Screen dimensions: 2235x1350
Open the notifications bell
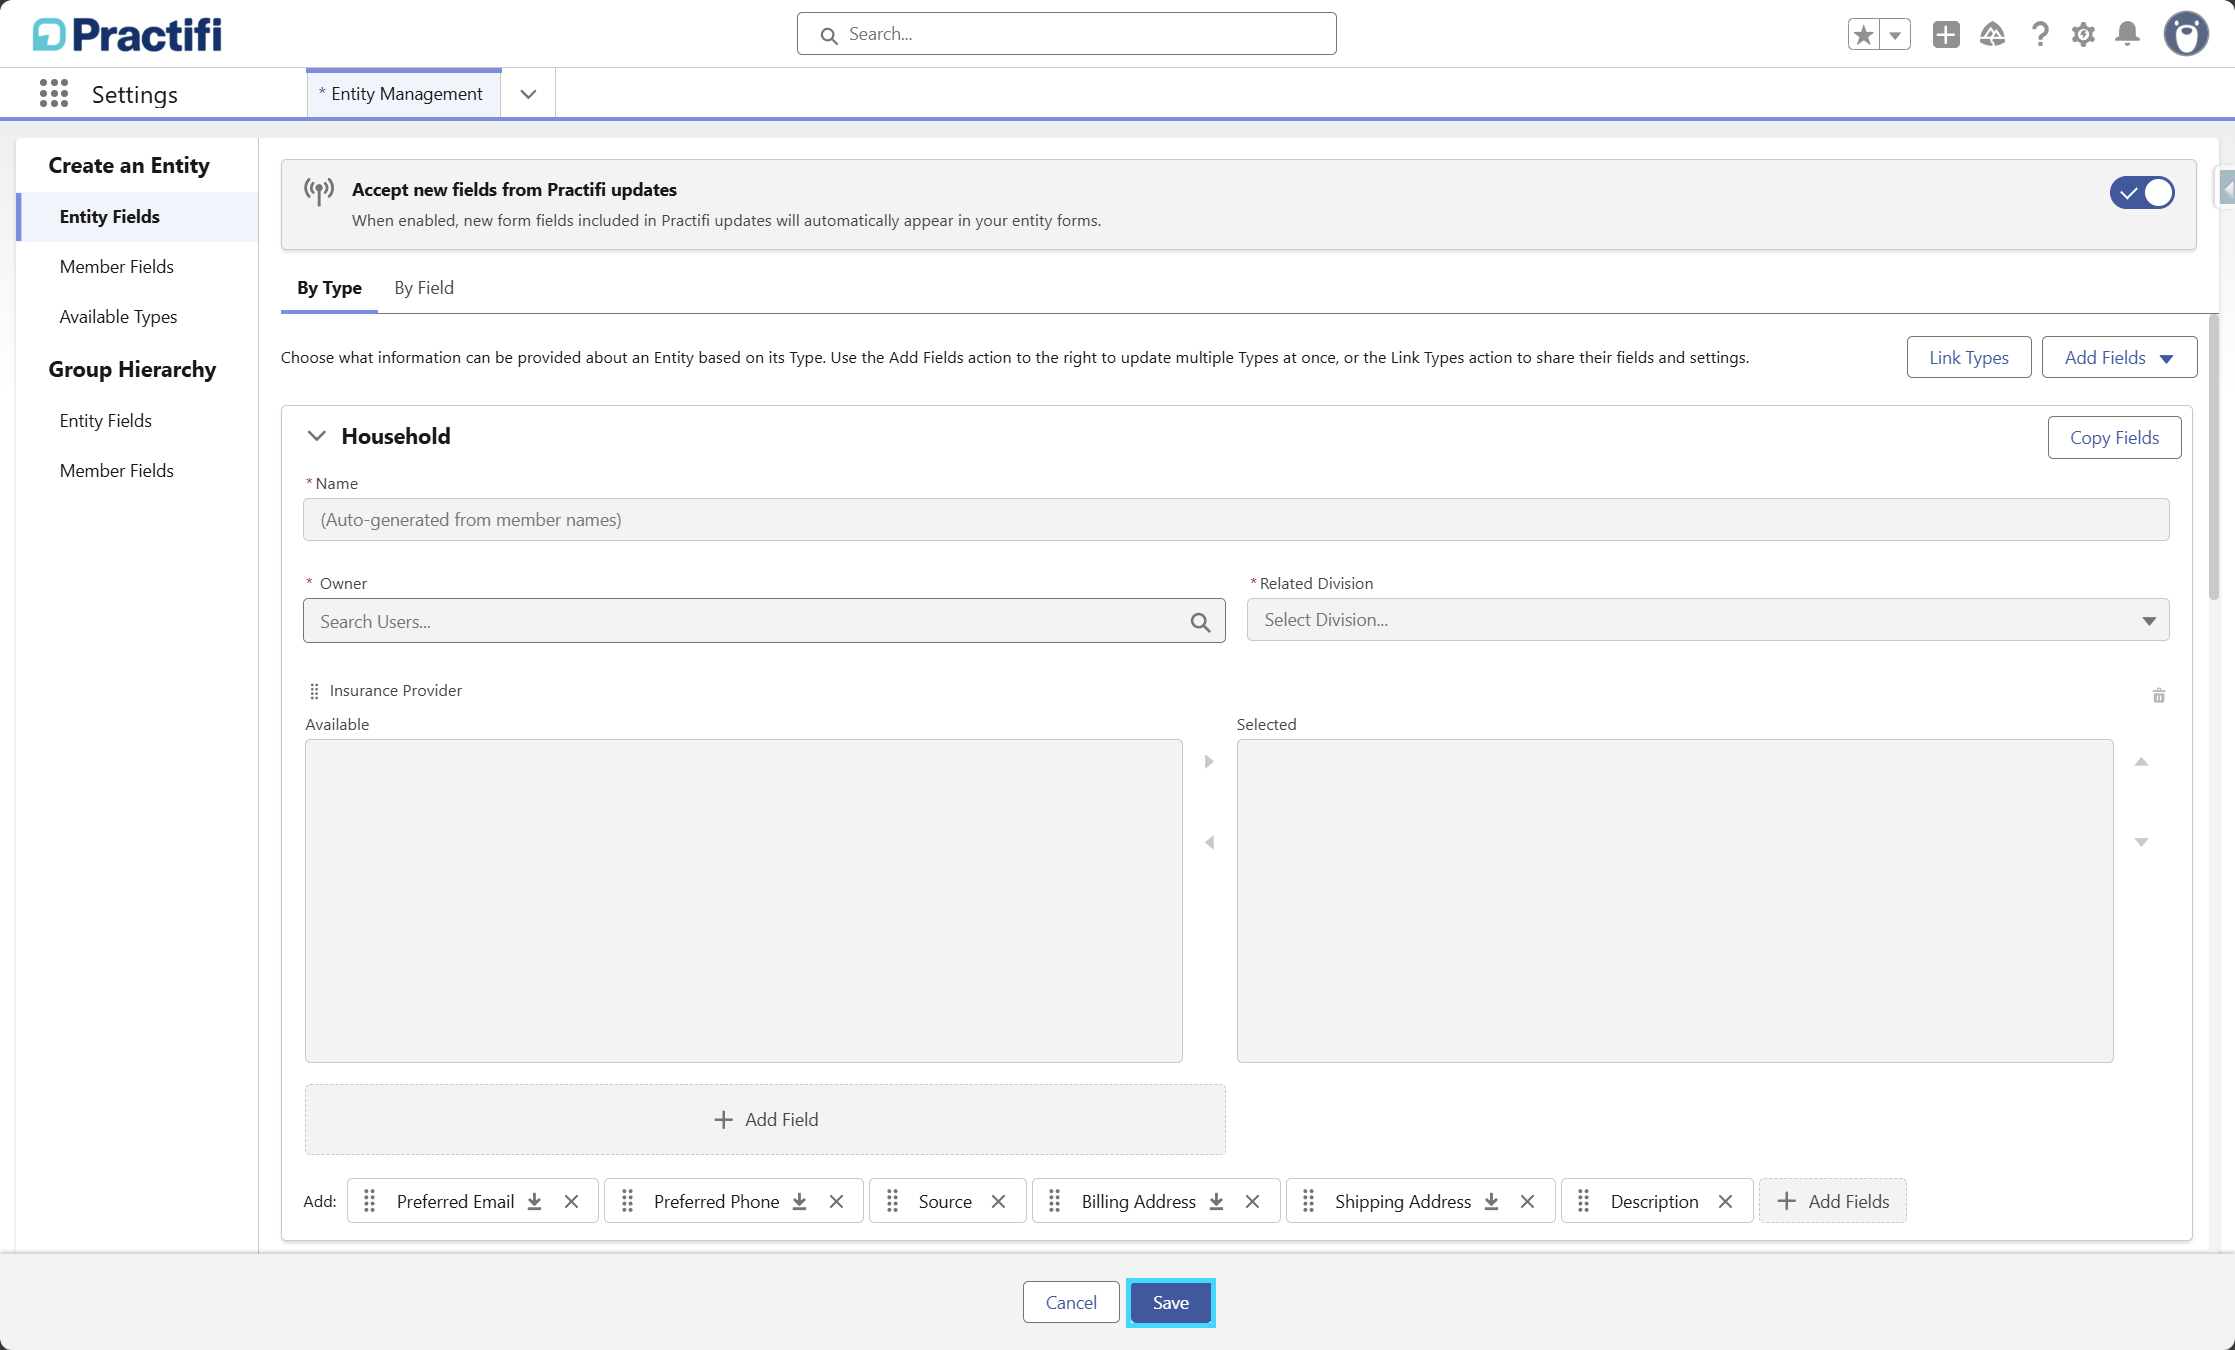tap(2127, 35)
